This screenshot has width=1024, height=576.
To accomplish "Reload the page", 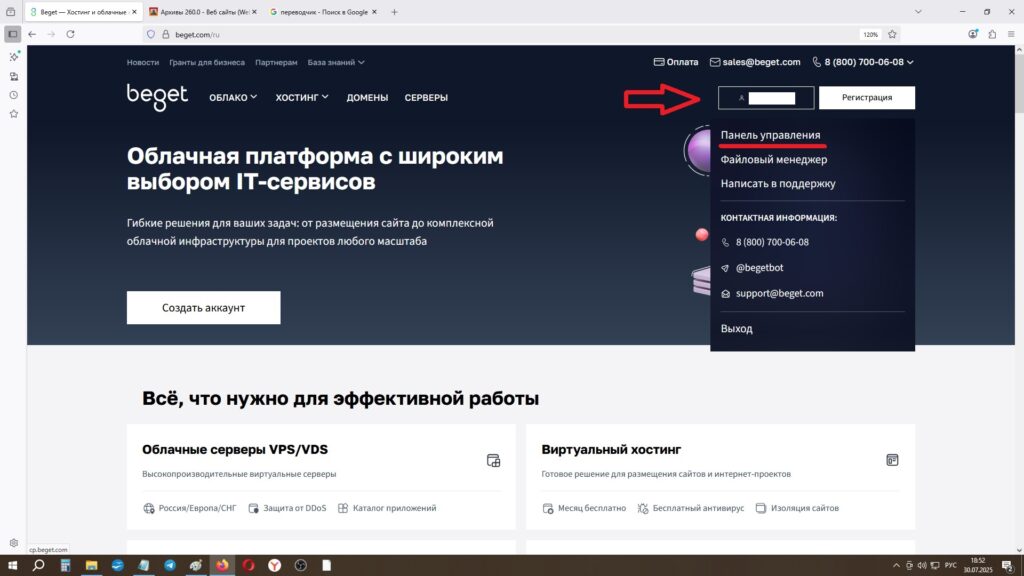I will [x=71, y=34].
